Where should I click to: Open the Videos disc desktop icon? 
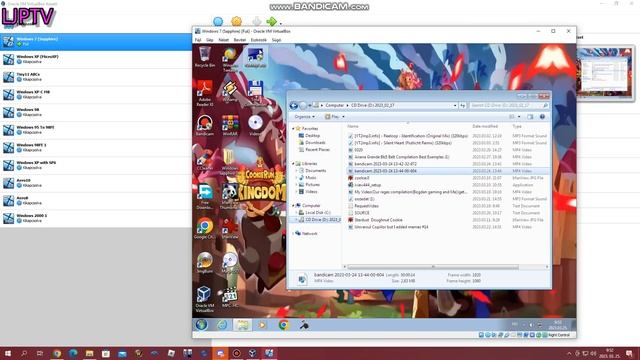pyautogui.click(x=255, y=125)
